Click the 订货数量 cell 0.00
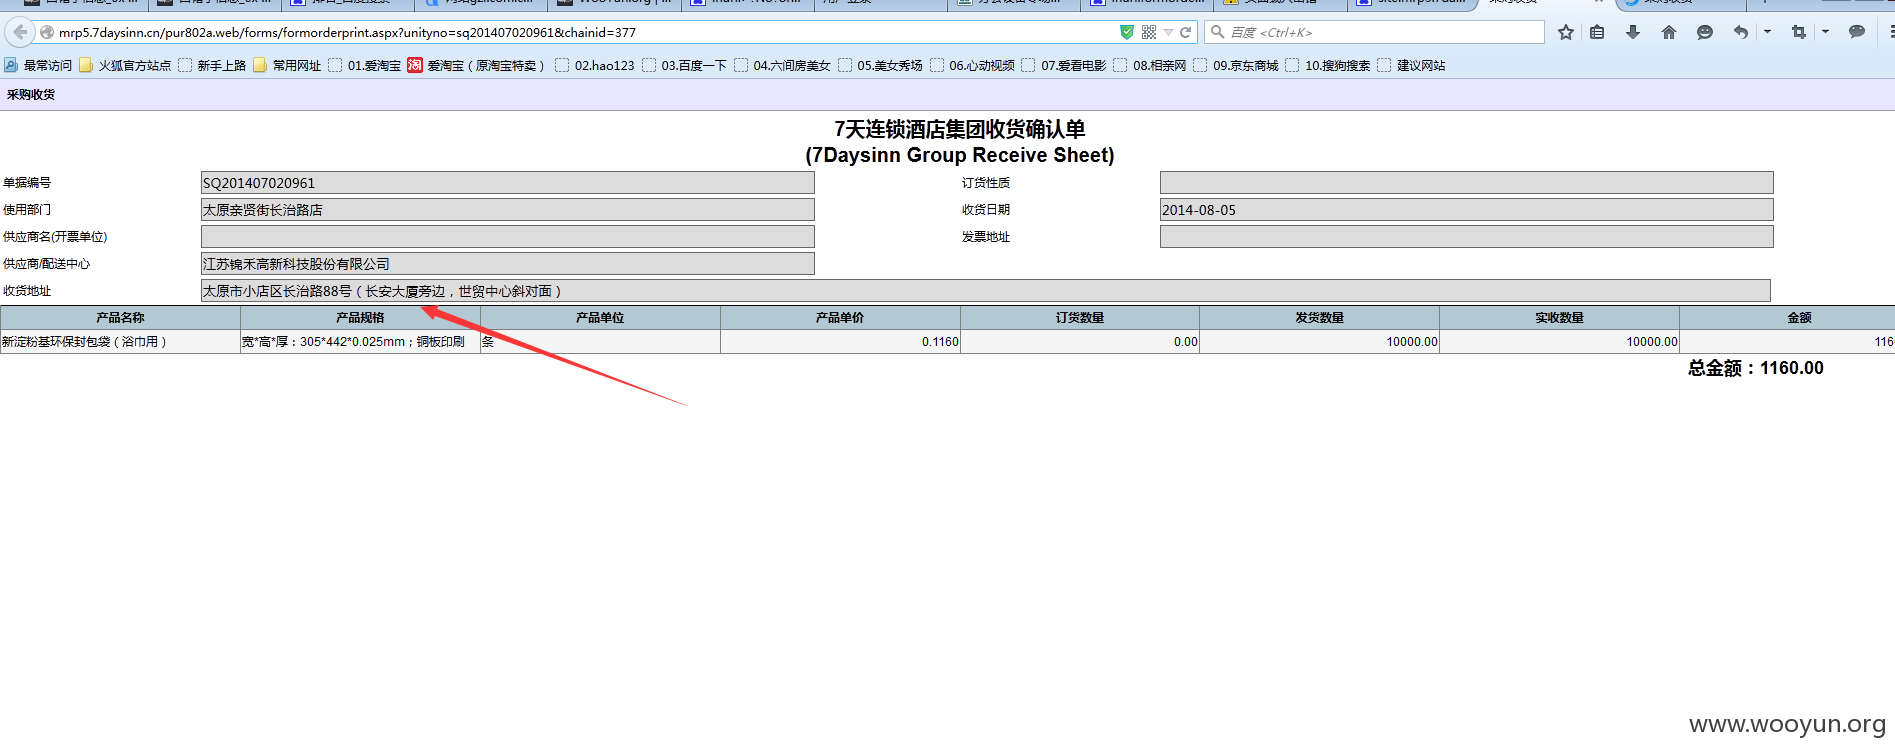Image resolution: width=1895 pixels, height=753 pixels. [1080, 342]
